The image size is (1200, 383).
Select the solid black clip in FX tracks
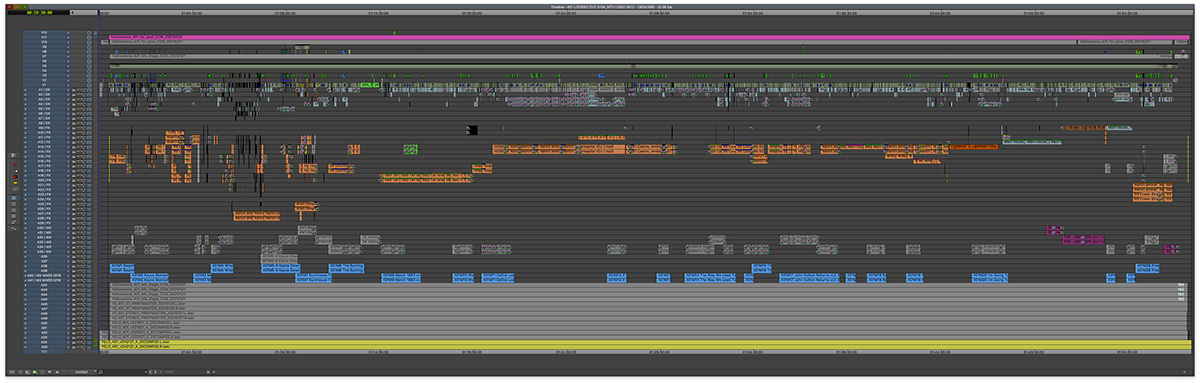click(x=472, y=129)
